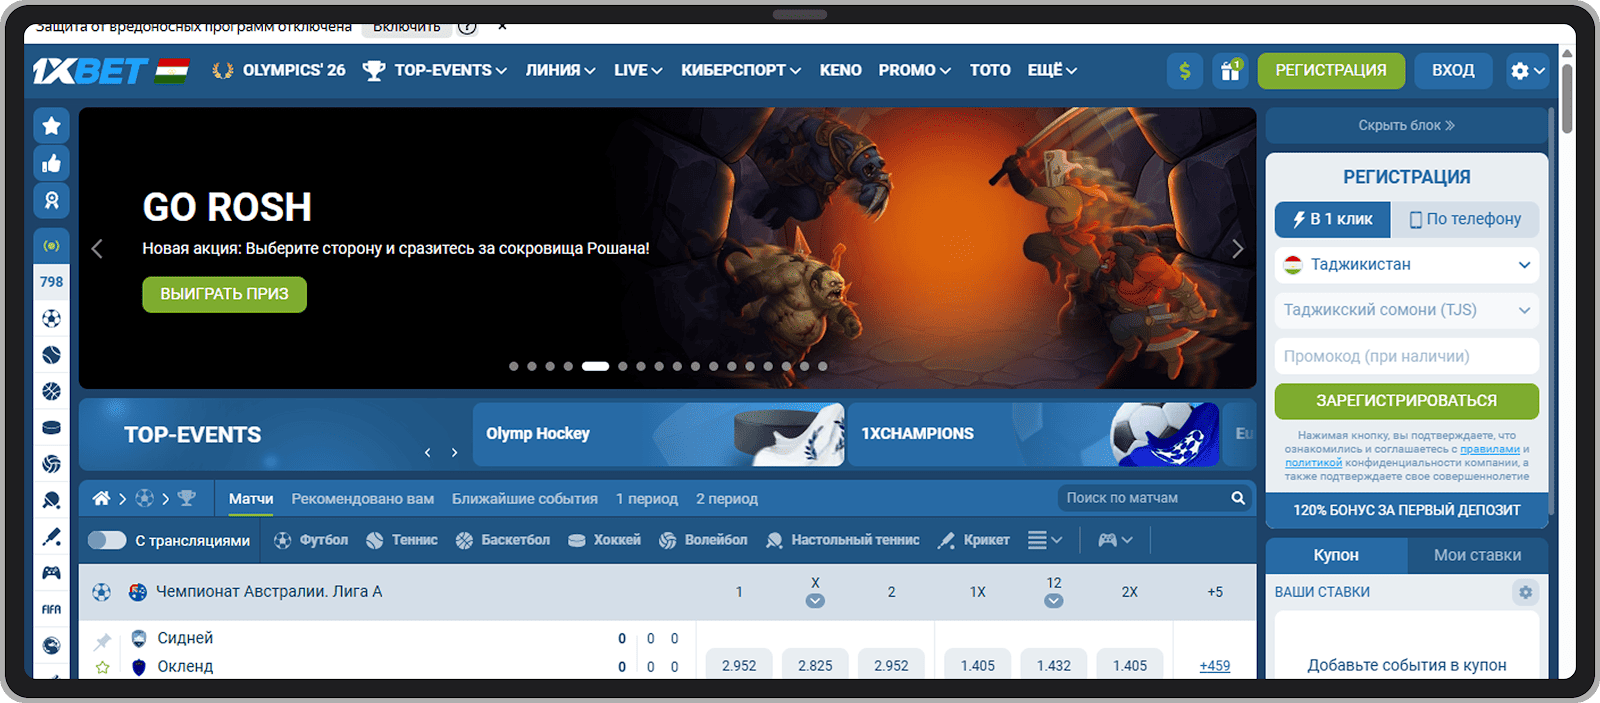
Task: Click the favorites star icon in left sidebar
Action: pos(52,126)
